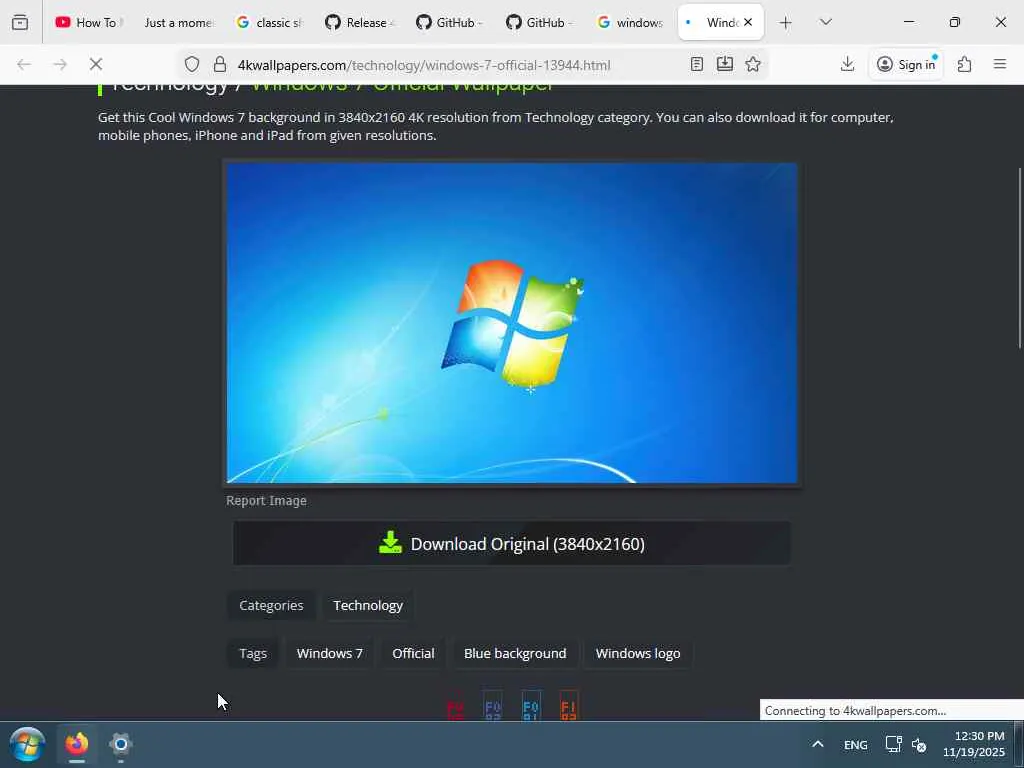Switch to the YouTube 'How To' tab
The width and height of the screenshot is (1024, 768).
click(89, 22)
